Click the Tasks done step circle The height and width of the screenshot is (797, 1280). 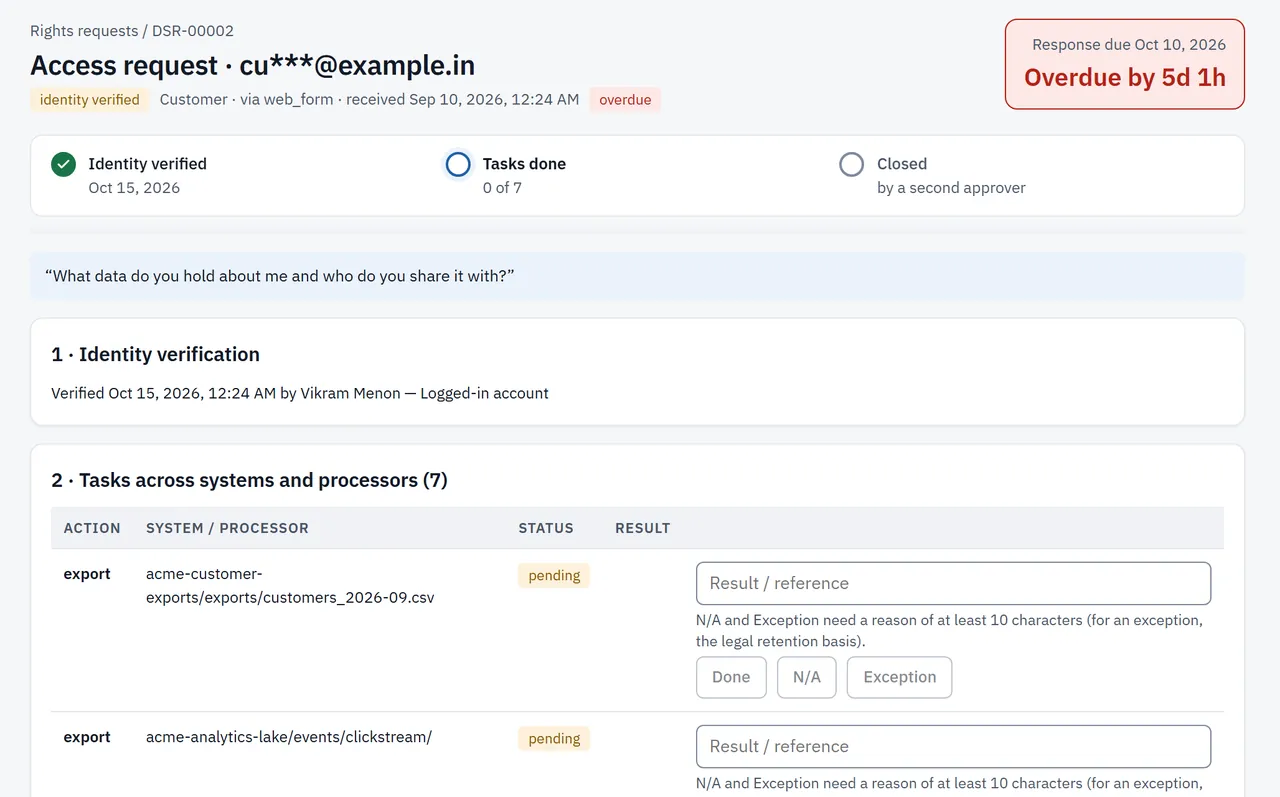click(x=458, y=164)
